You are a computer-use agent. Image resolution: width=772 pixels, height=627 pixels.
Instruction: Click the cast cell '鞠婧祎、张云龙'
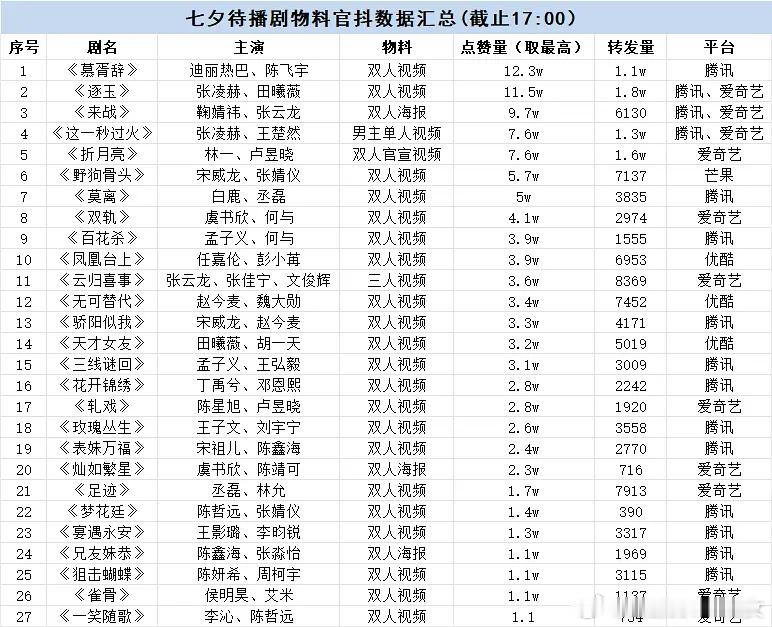pyautogui.click(x=249, y=113)
